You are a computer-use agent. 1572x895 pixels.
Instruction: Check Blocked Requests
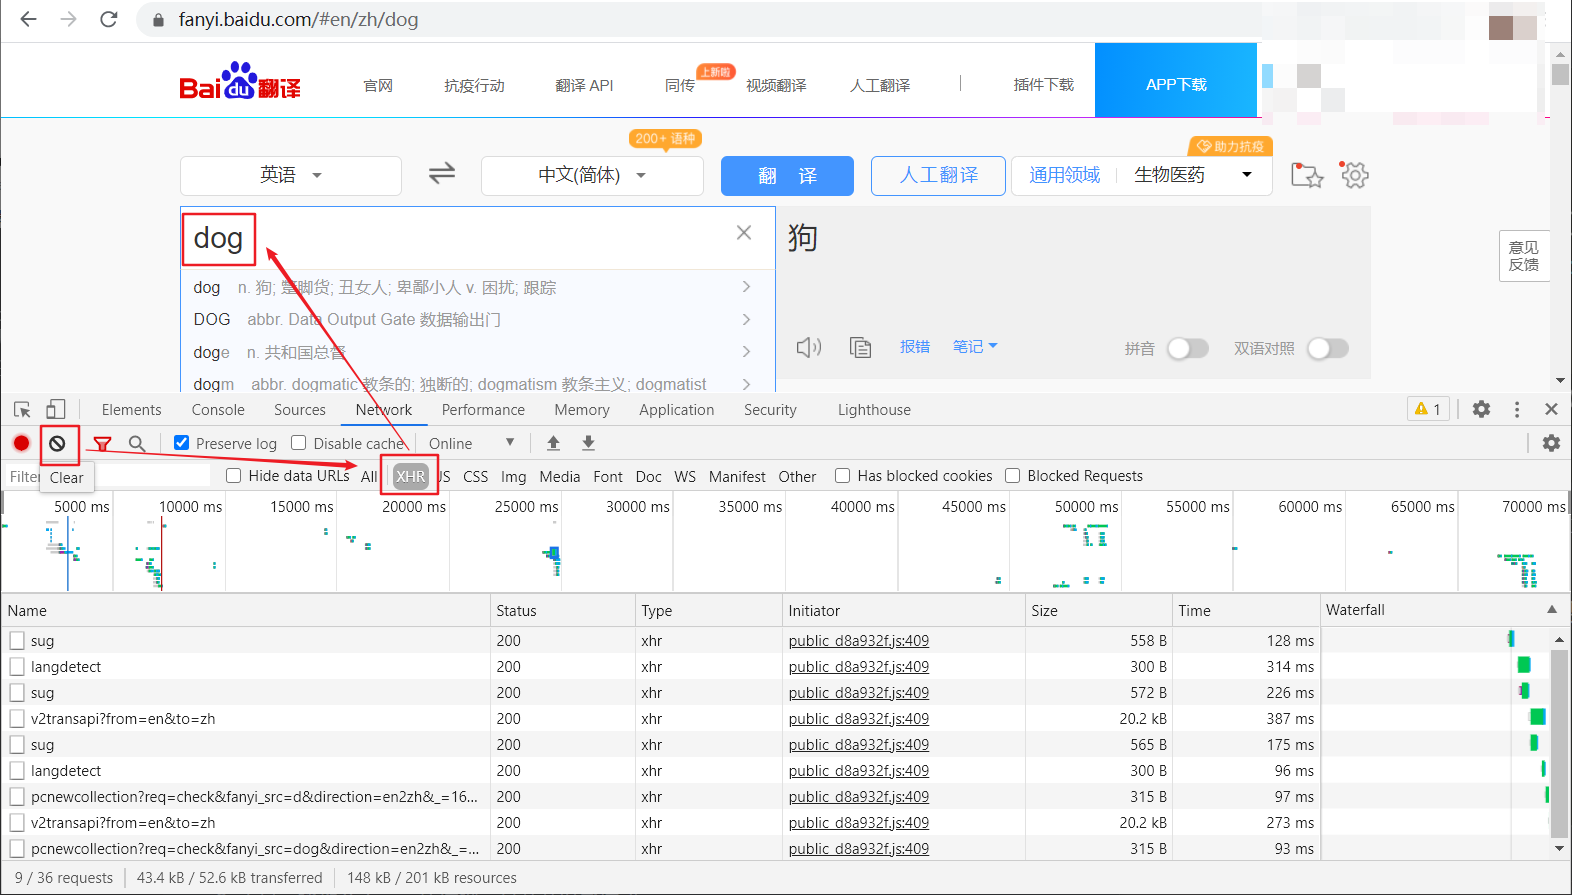click(x=1012, y=475)
